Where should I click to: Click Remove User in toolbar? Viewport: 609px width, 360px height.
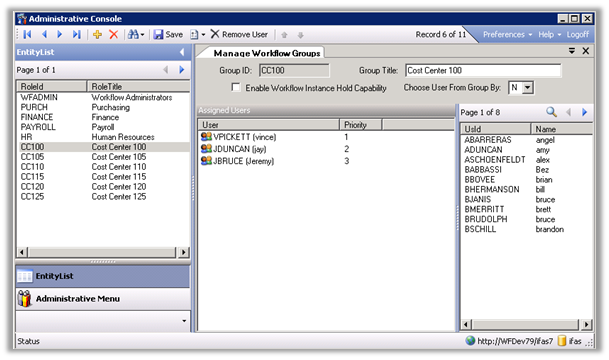click(x=239, y=35)
